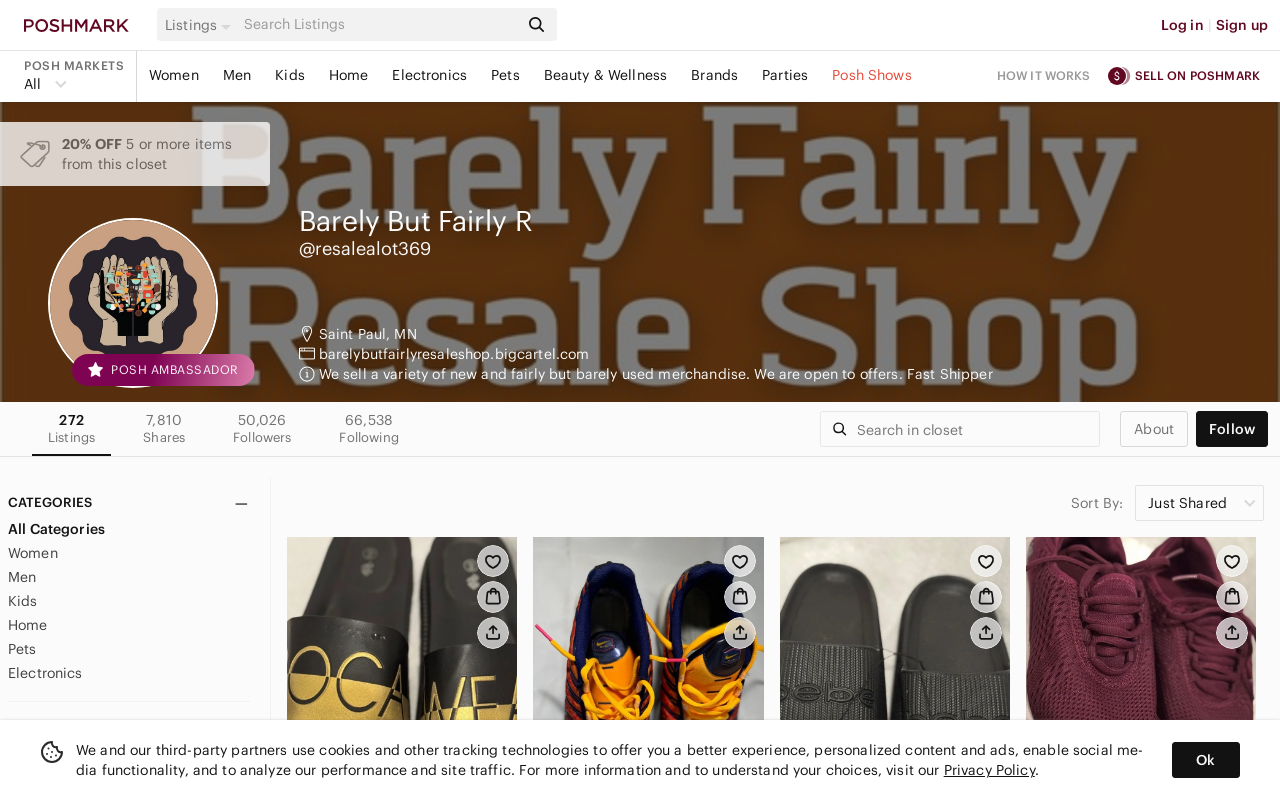Click the Saint Paul, MN location pin icon
The width and height of the screenshot is (1280, 800).
pos(307,334)
